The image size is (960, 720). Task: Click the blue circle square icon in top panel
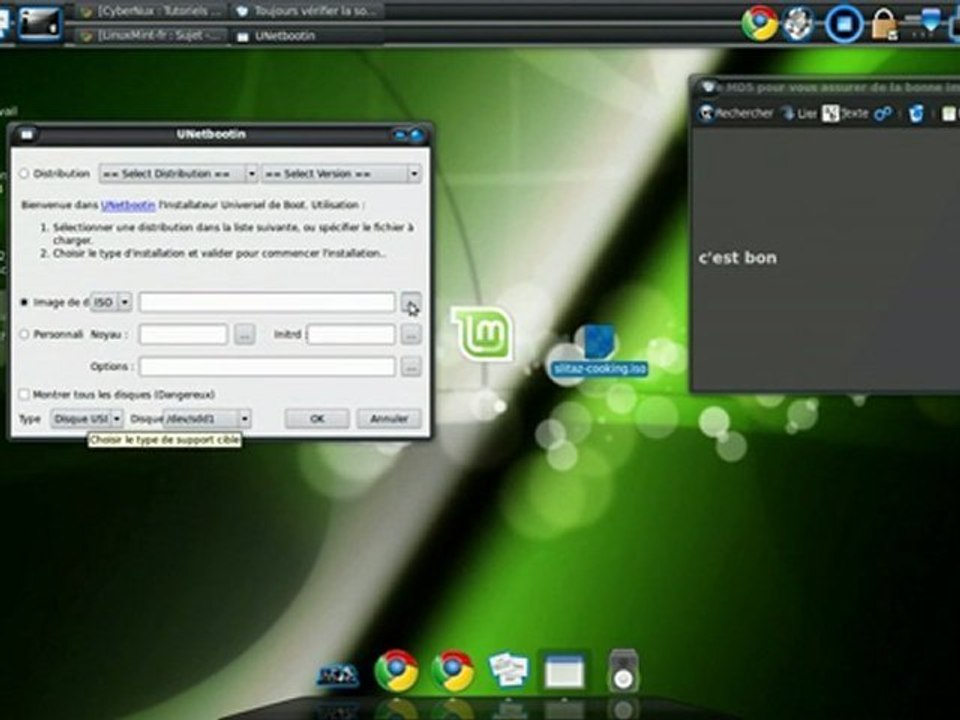coord(844,24)
